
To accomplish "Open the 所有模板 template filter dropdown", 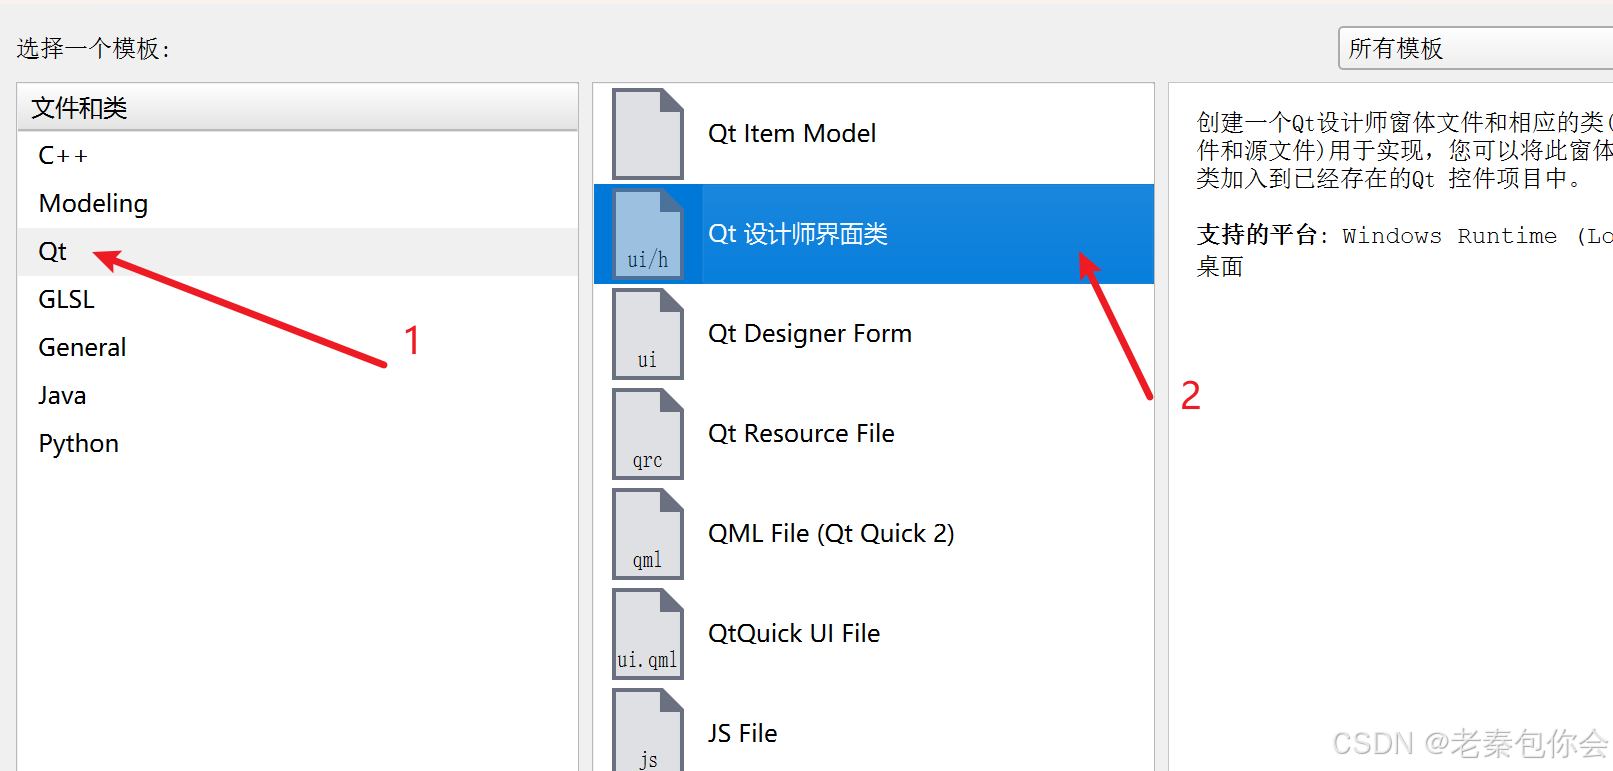I will (x=1475, y=48).
